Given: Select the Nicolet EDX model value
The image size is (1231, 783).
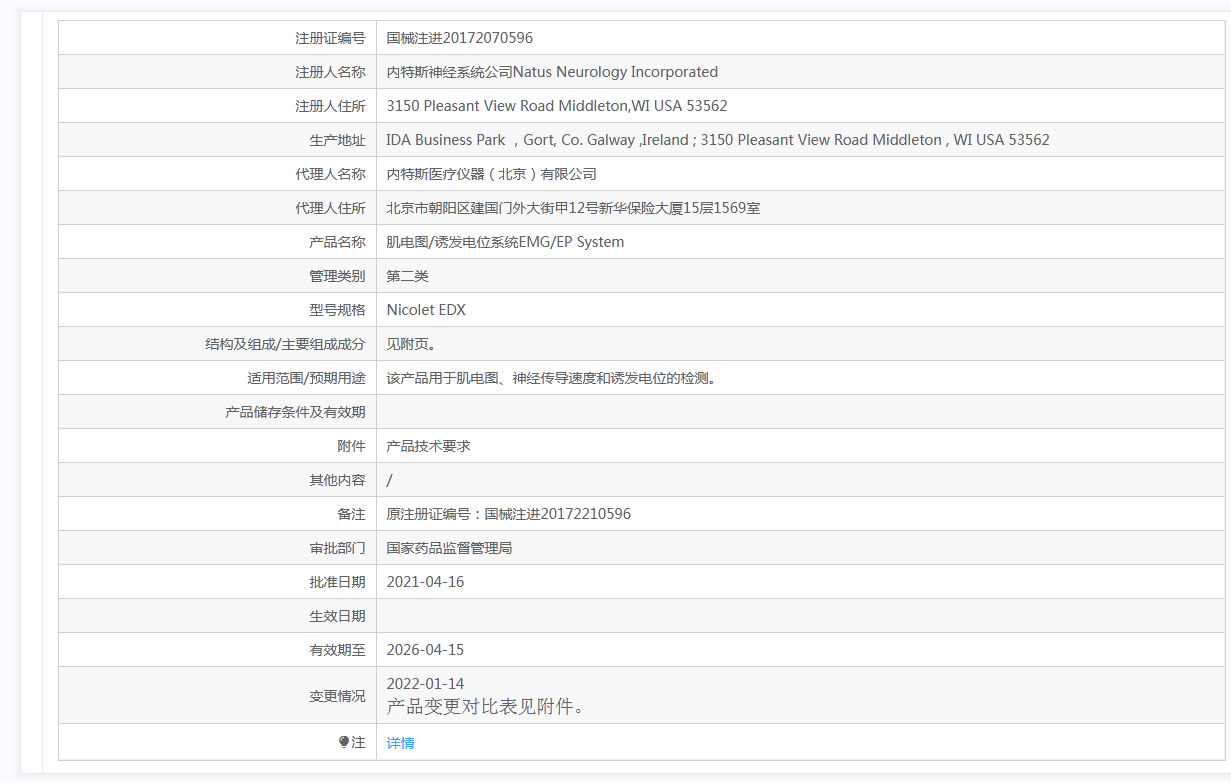Looking at the screenshot, I should tap(426, 310).
